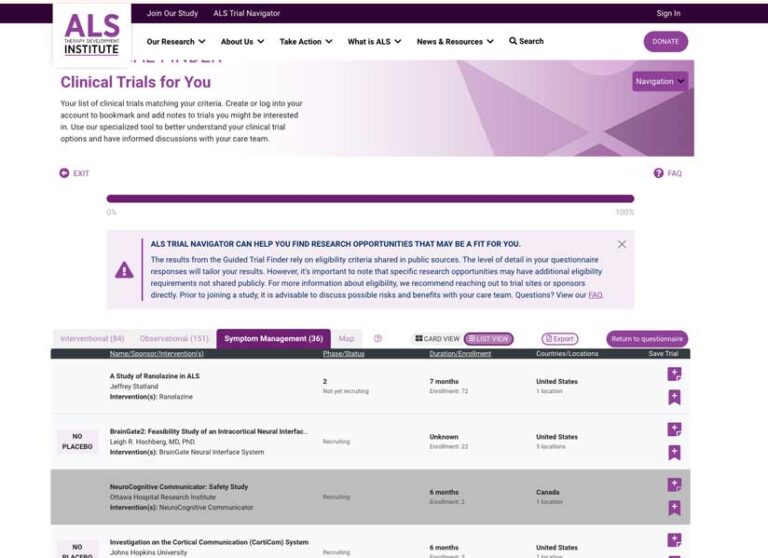Sort by Name/Sponsor/Intervention(s) column

tap(157, 354)
